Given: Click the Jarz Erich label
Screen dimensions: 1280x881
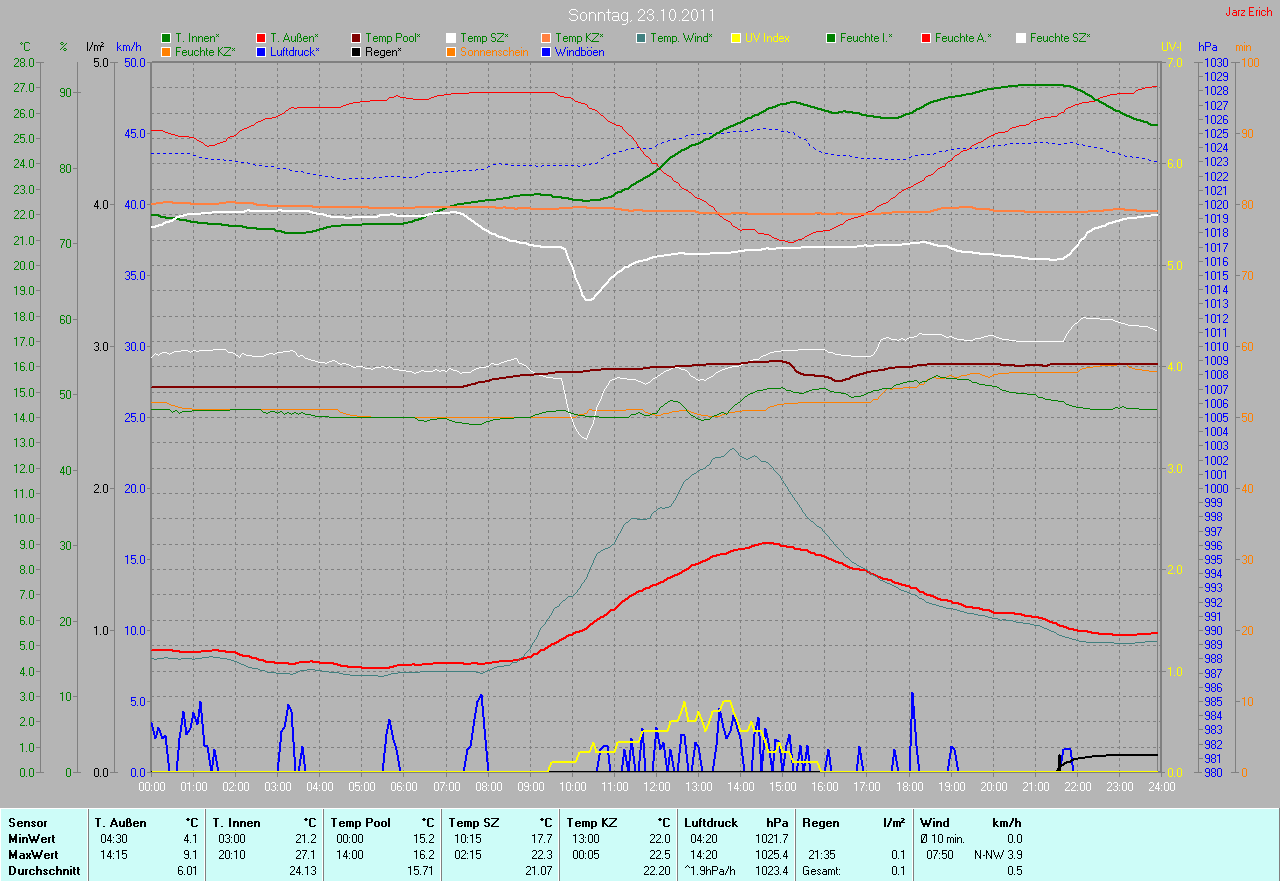Looking at the screenshot, I should 1248,12.
